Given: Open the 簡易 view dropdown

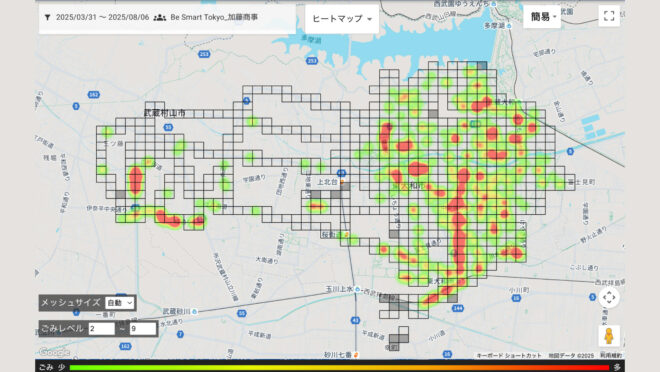Looking at the screenshot, I should 542,17.
